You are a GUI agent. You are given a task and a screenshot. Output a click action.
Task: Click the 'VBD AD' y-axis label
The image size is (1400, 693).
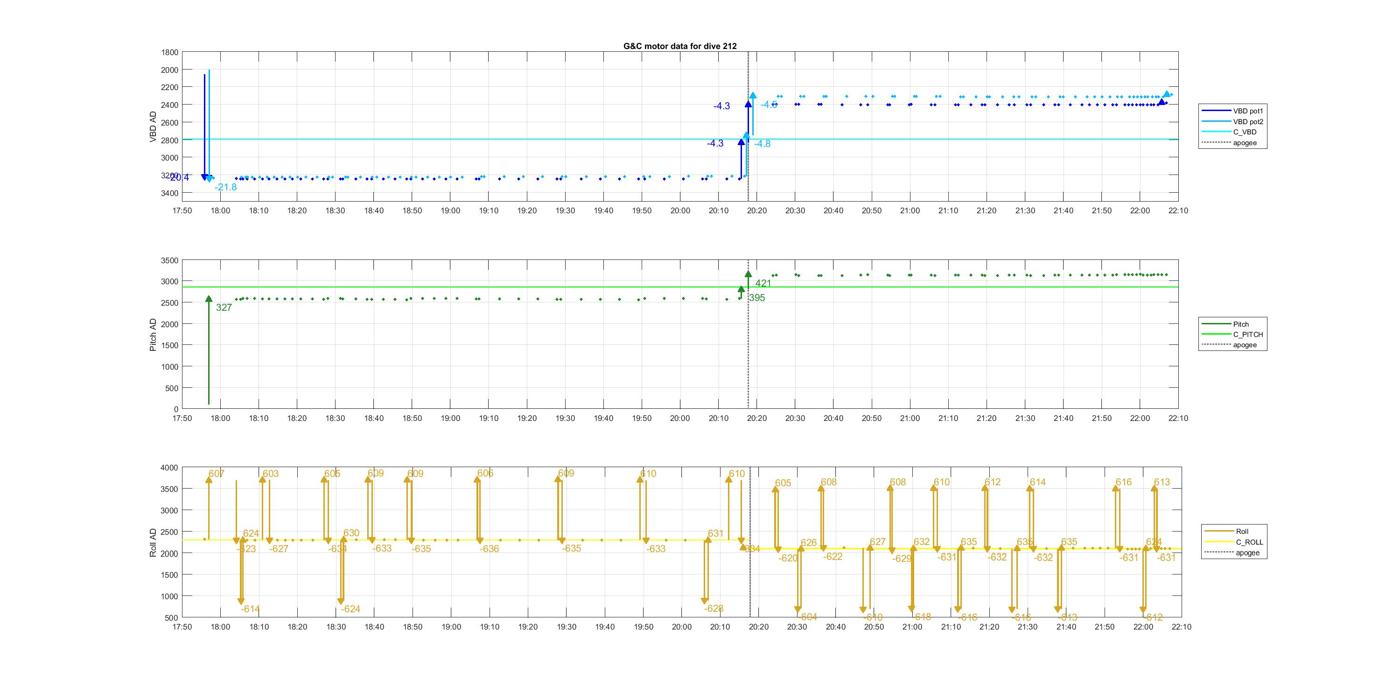point(154,126)
